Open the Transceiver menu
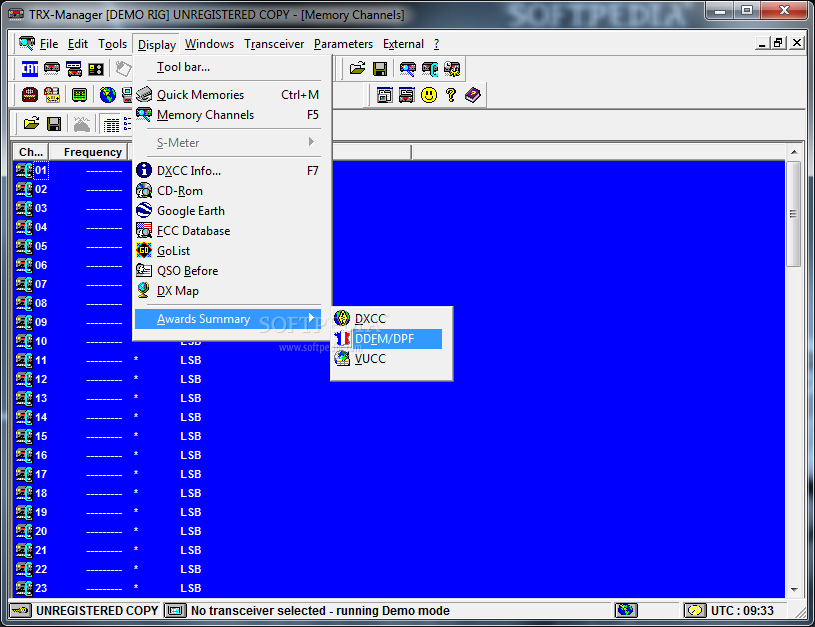Image resolution: width=815 pixels, height=627 pixels. coord(274,44)
